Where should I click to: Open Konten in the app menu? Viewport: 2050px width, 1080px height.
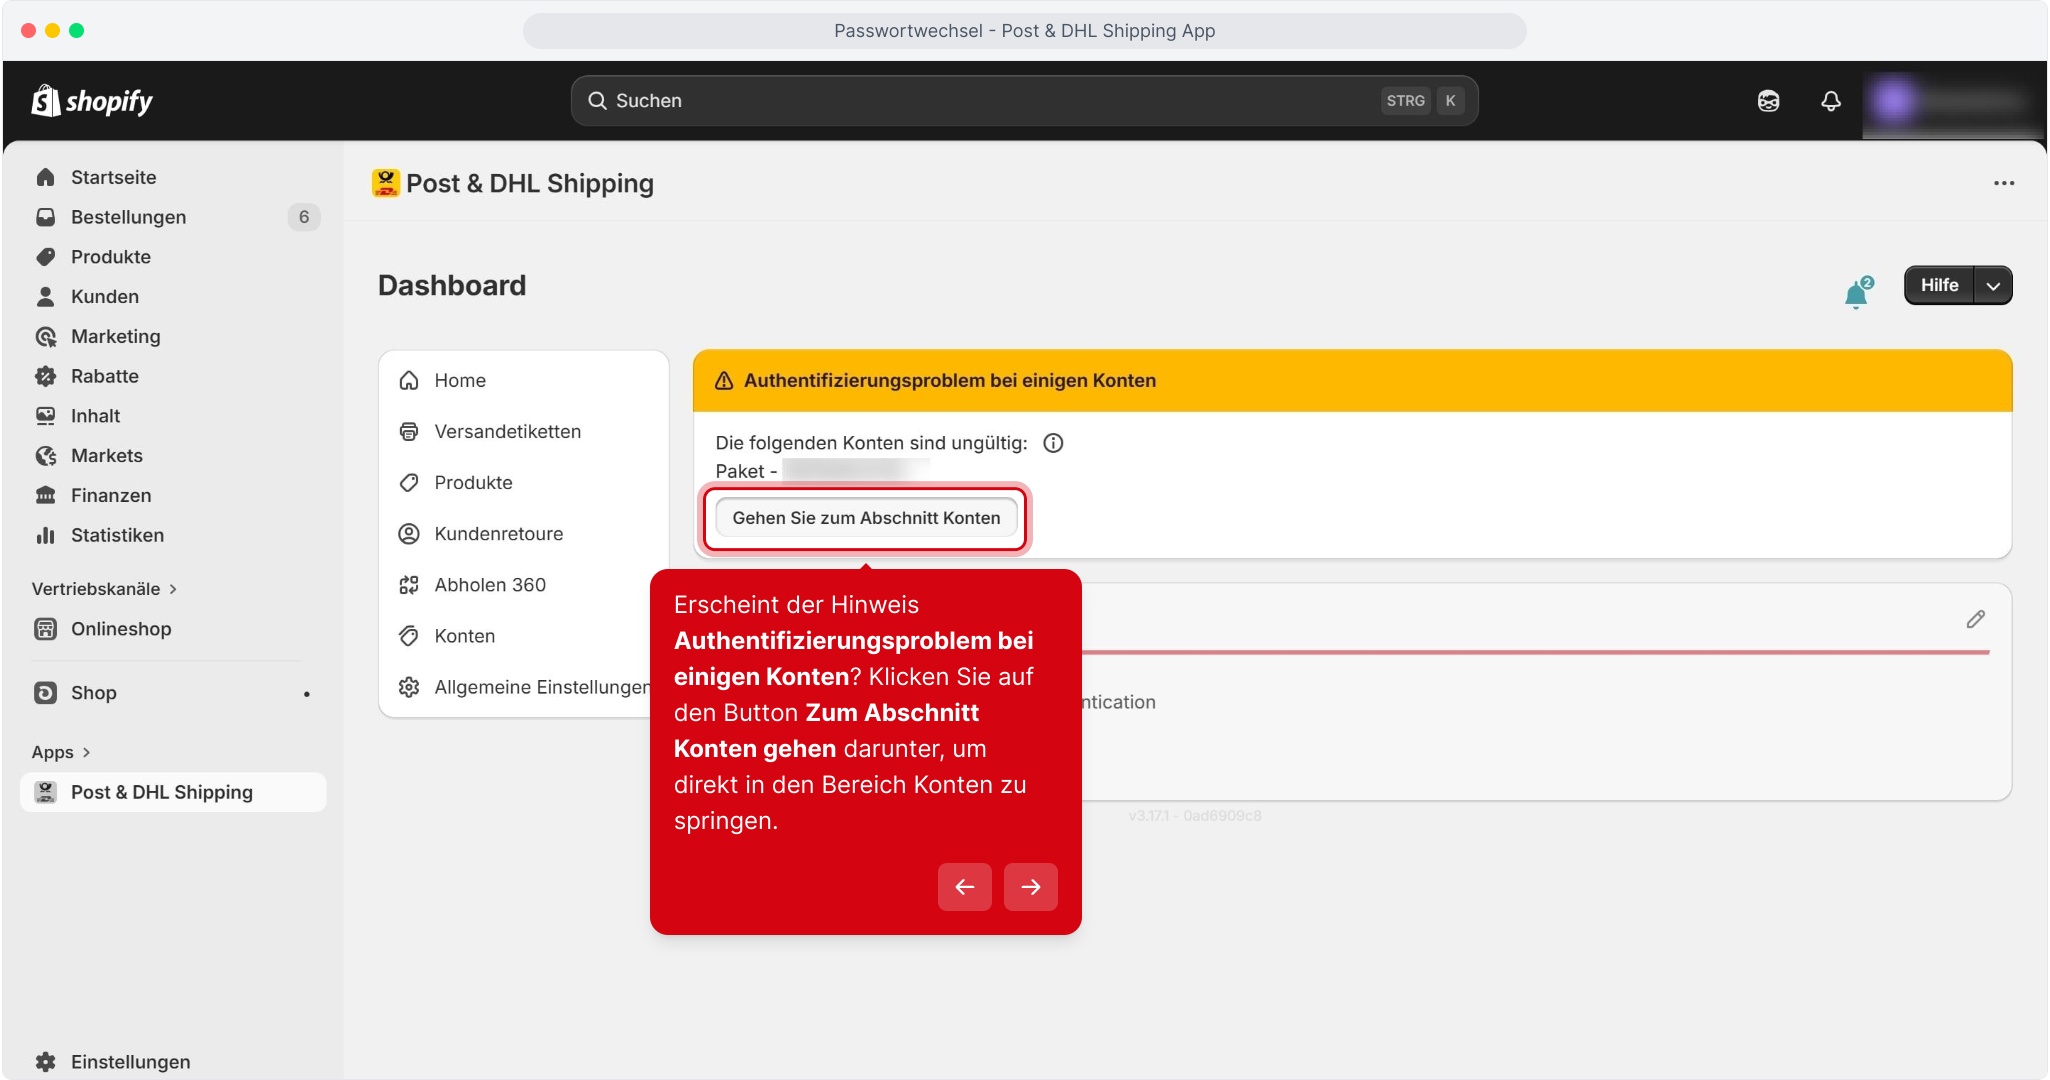524,636
